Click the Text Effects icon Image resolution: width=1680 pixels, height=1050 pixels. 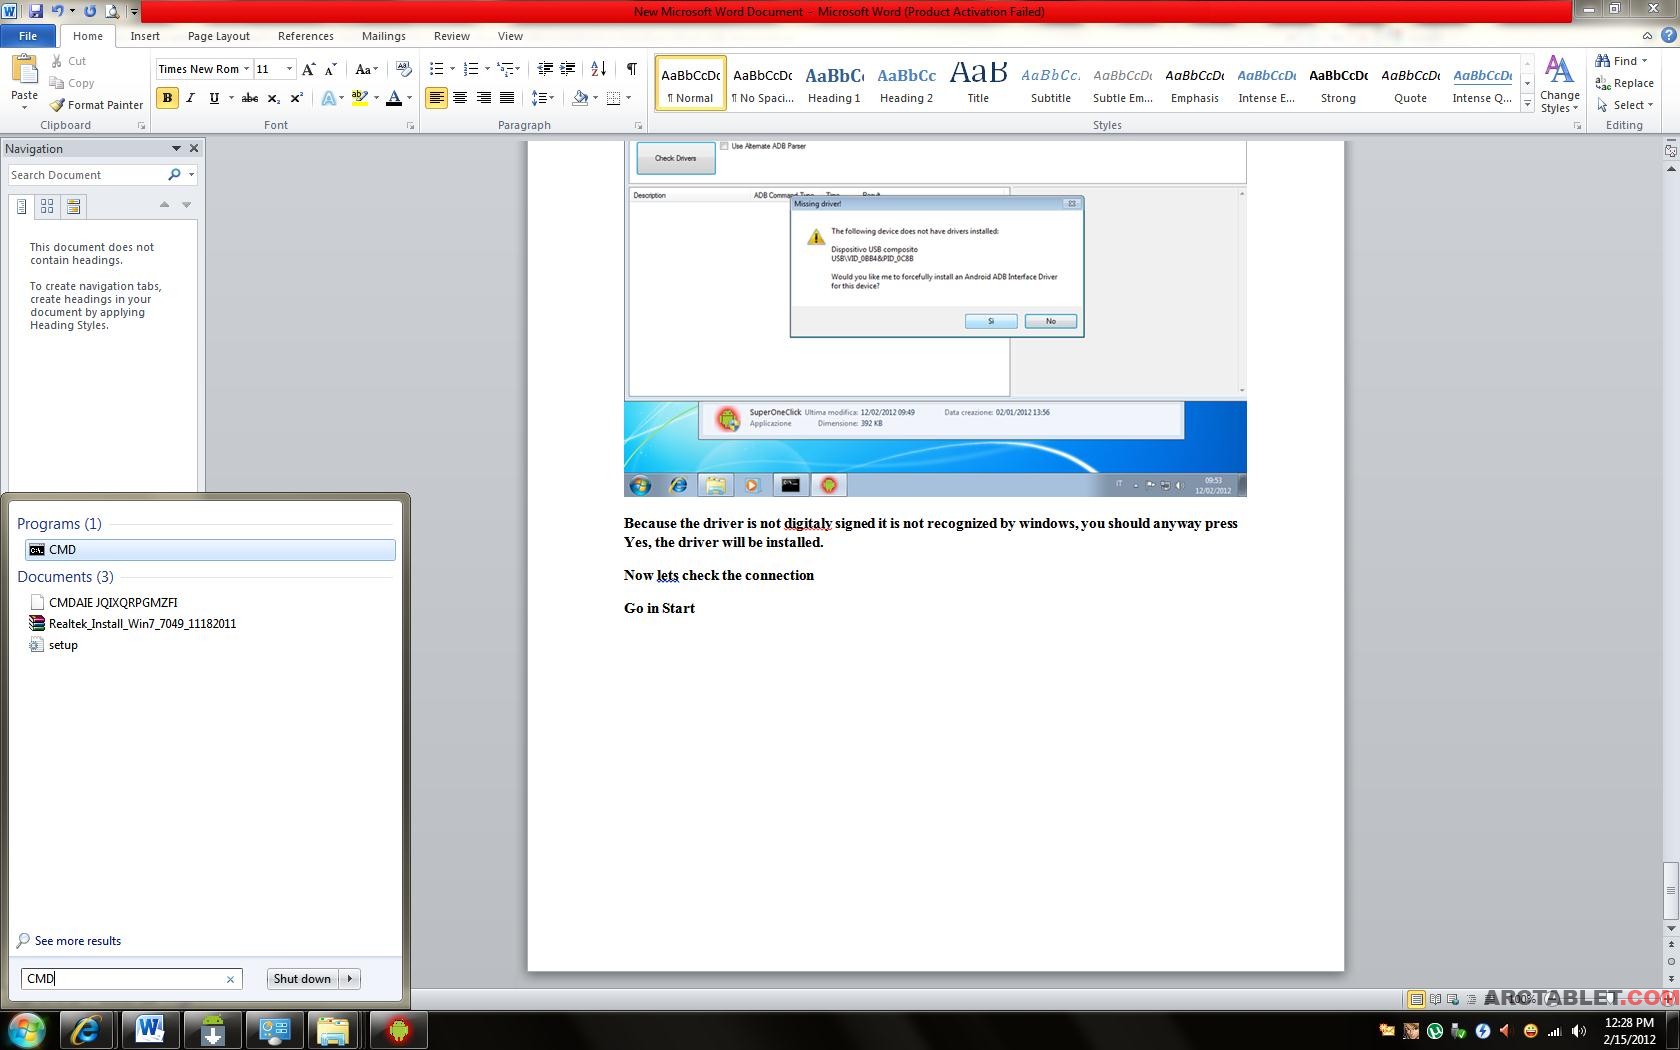tap(328, 98)
